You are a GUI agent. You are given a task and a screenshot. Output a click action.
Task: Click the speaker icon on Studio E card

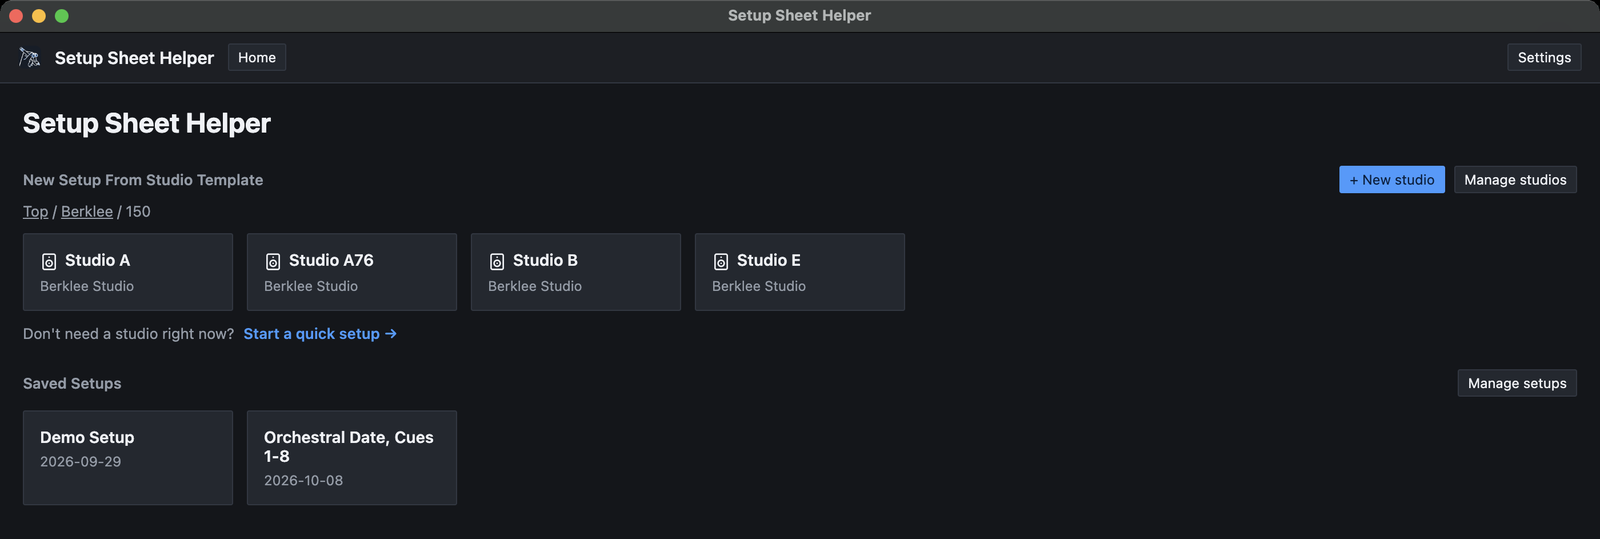click(x=721, y=261)
